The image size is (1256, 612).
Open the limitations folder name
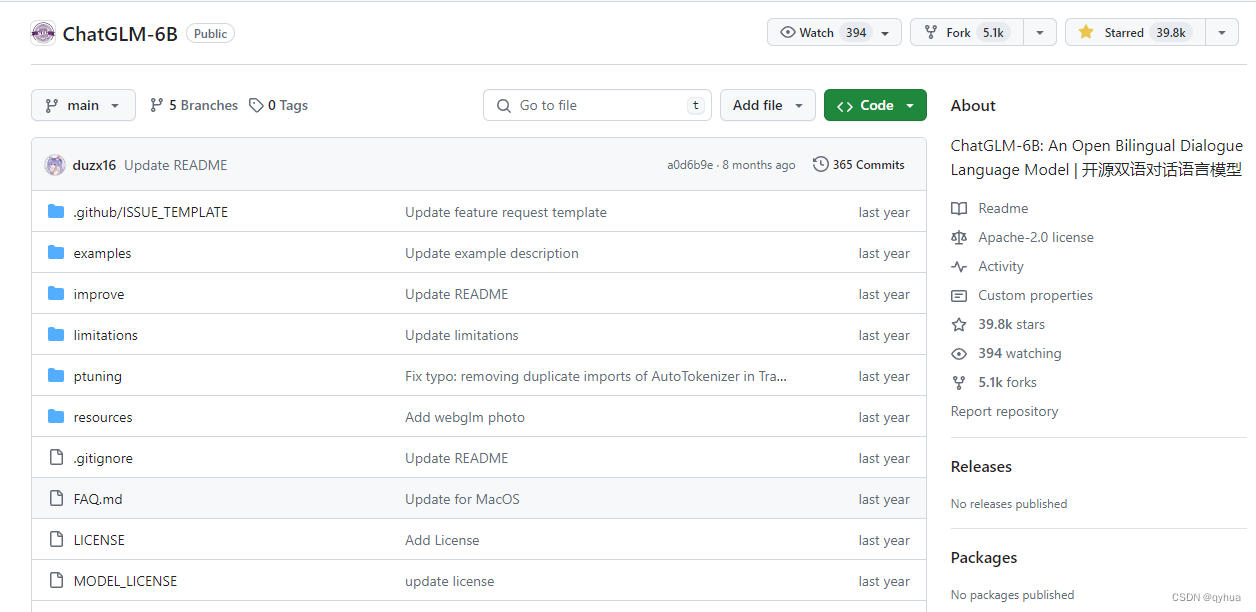click(x=106, y=335)
